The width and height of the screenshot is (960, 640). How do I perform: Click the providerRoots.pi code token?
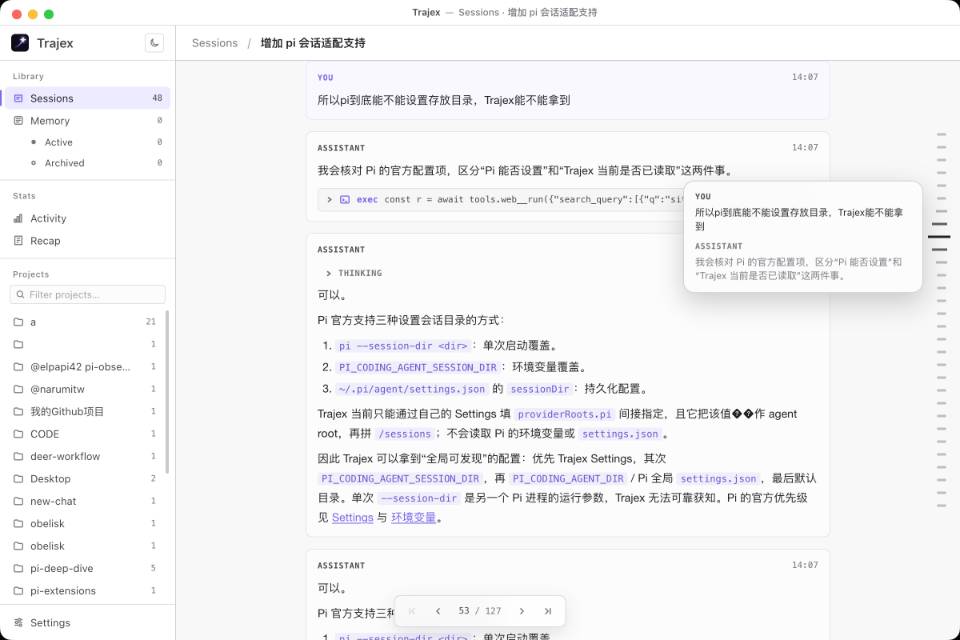pos(564,414)
